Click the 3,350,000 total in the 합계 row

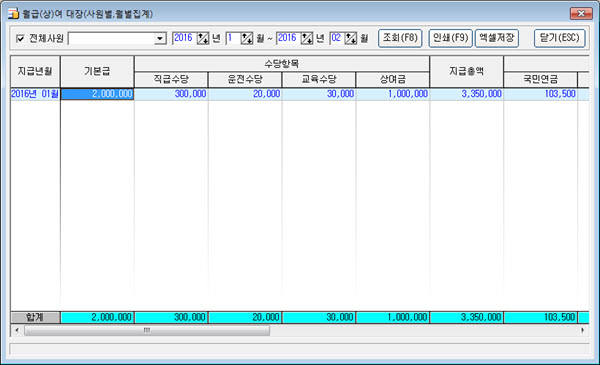pos(466,318)
